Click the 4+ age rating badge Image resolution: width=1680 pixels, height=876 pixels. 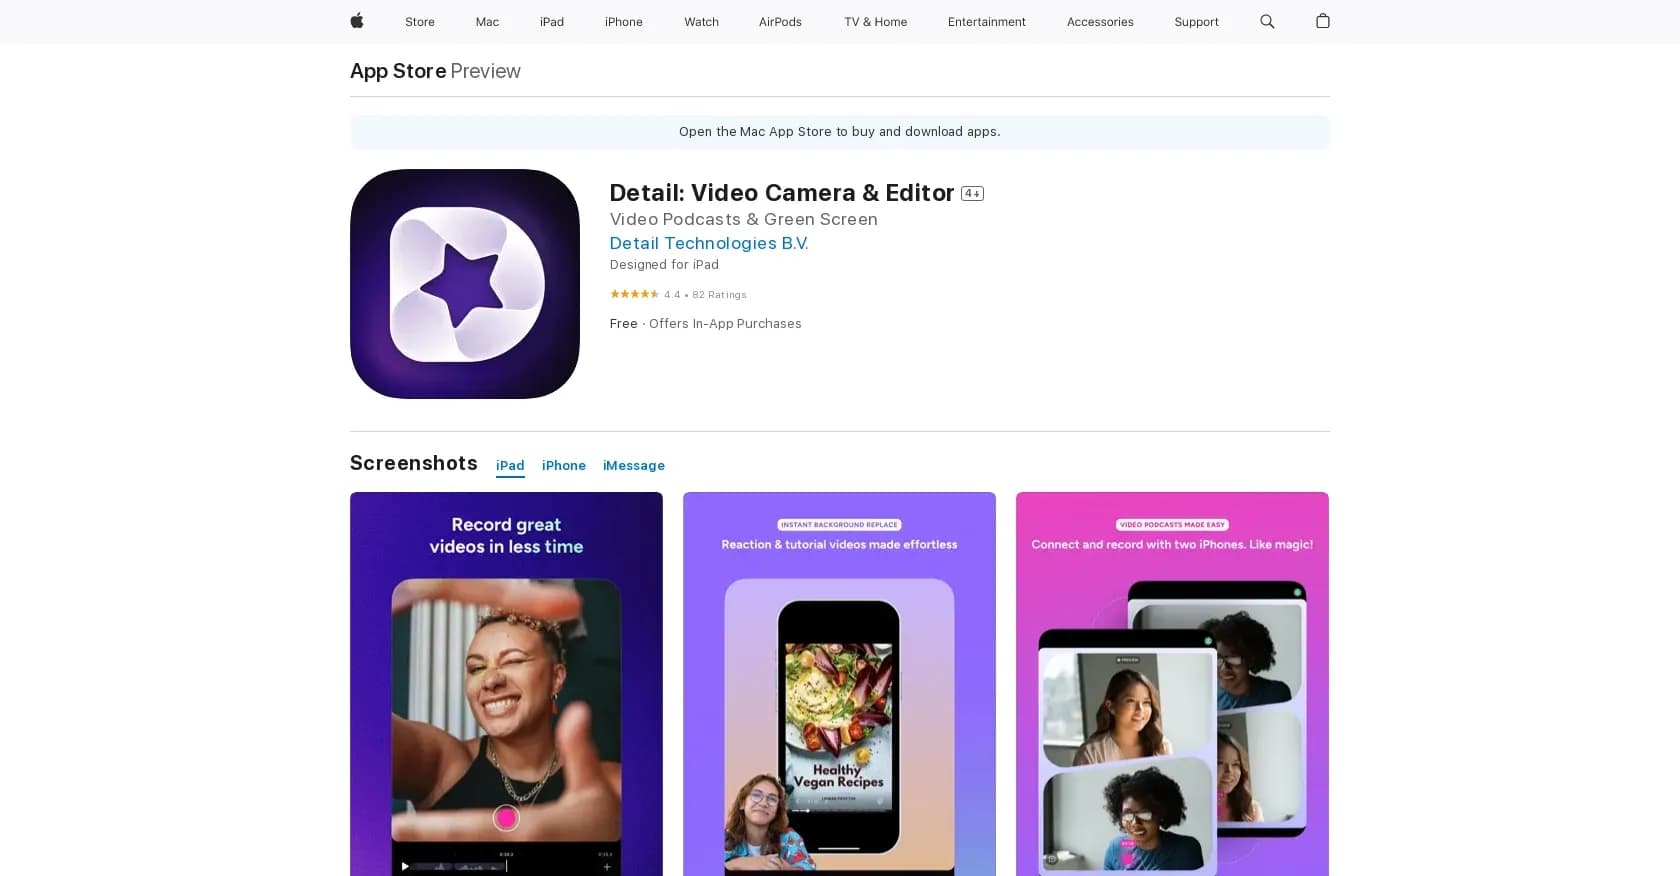coord(972,193)
